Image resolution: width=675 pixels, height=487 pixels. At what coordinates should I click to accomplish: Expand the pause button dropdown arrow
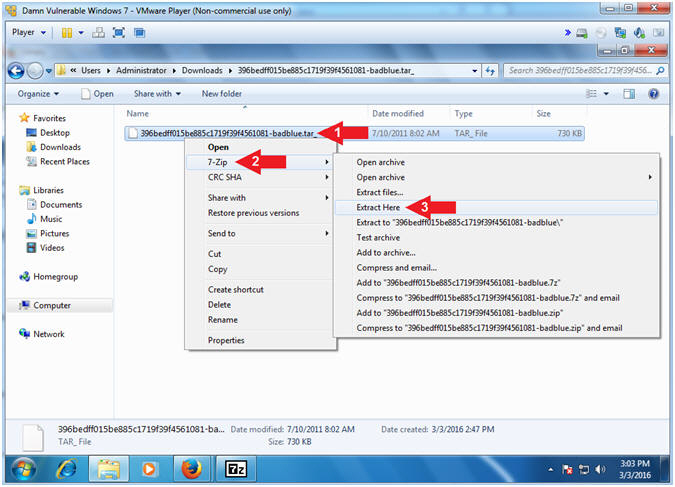click(81, 33)
